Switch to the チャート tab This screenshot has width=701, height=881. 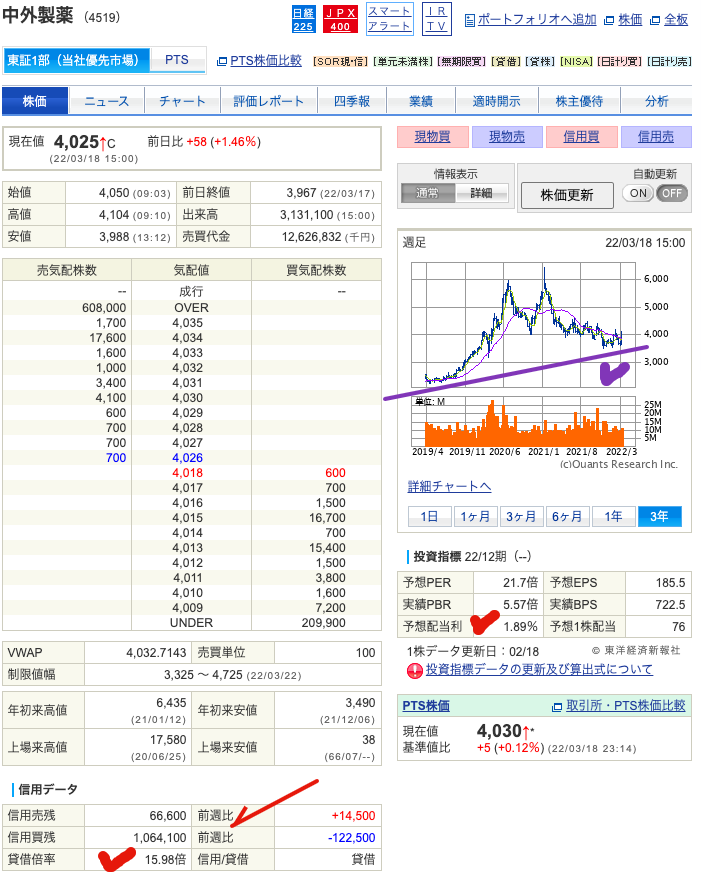tap(183, 101)
